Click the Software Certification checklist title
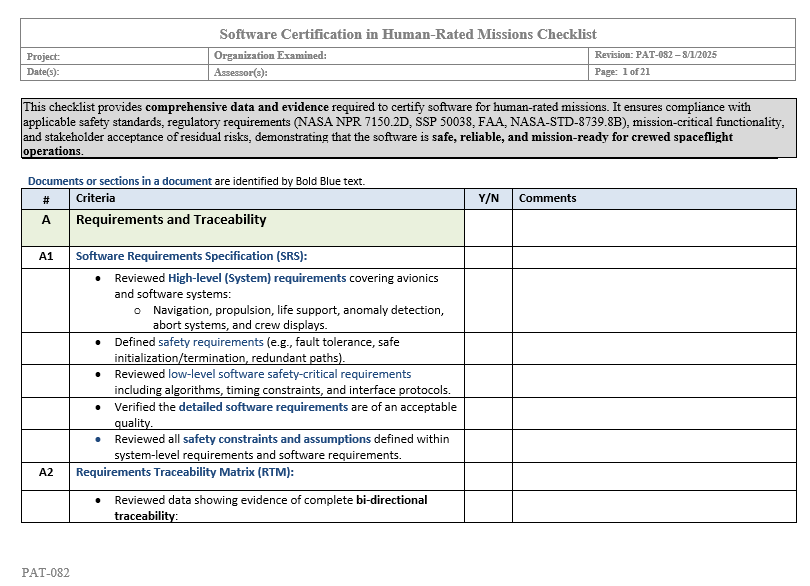The image size is (810, 586). pyautogui.click(x=408, y=34)
